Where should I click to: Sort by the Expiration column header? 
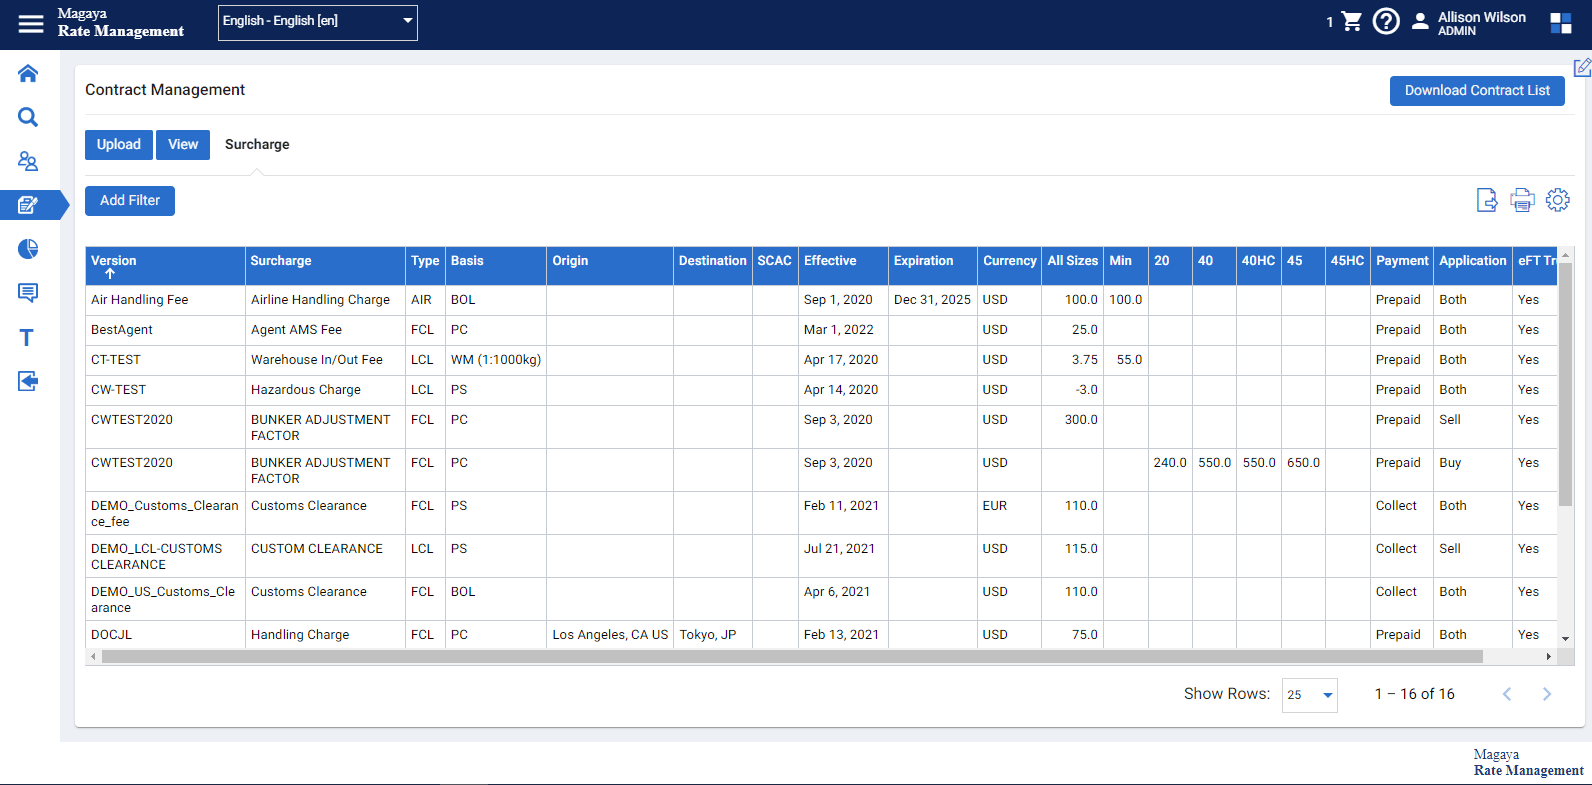click(x=933, y=266)
